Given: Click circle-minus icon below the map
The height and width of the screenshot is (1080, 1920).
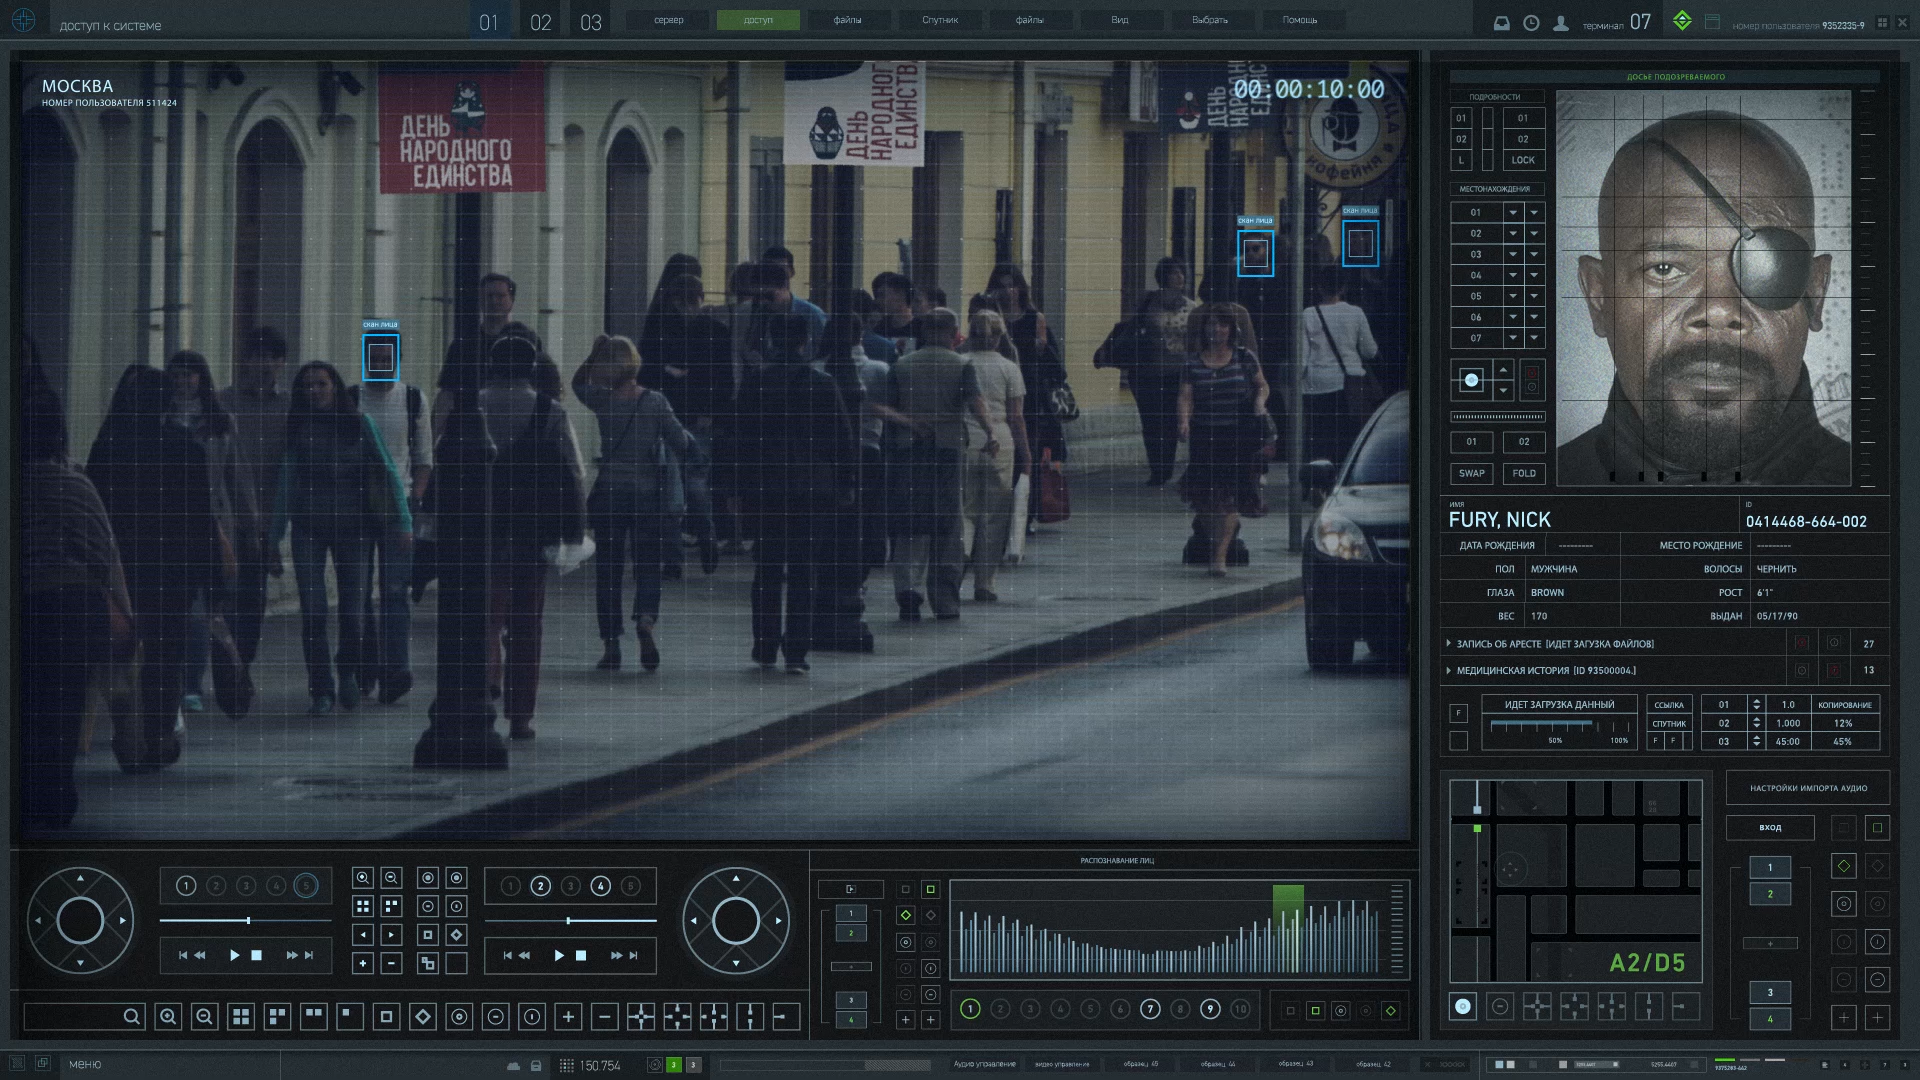Looking at the screenshot, I should pyautogui.click(x=1500, y=1006).
